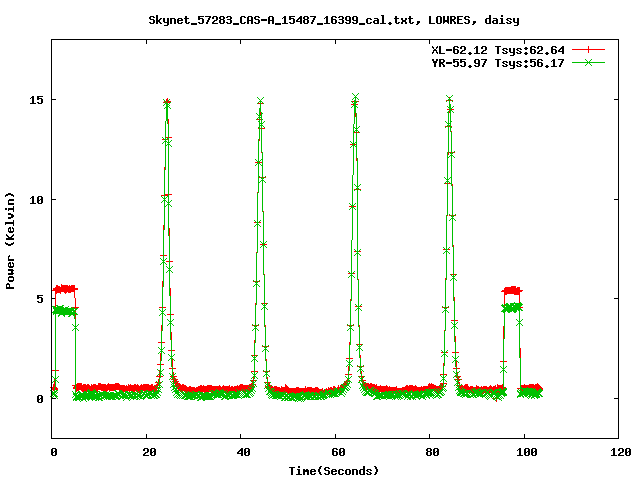640x480 pixels.
Task: Click the first peak top near 24 seconds
Action: coord(167,102)
